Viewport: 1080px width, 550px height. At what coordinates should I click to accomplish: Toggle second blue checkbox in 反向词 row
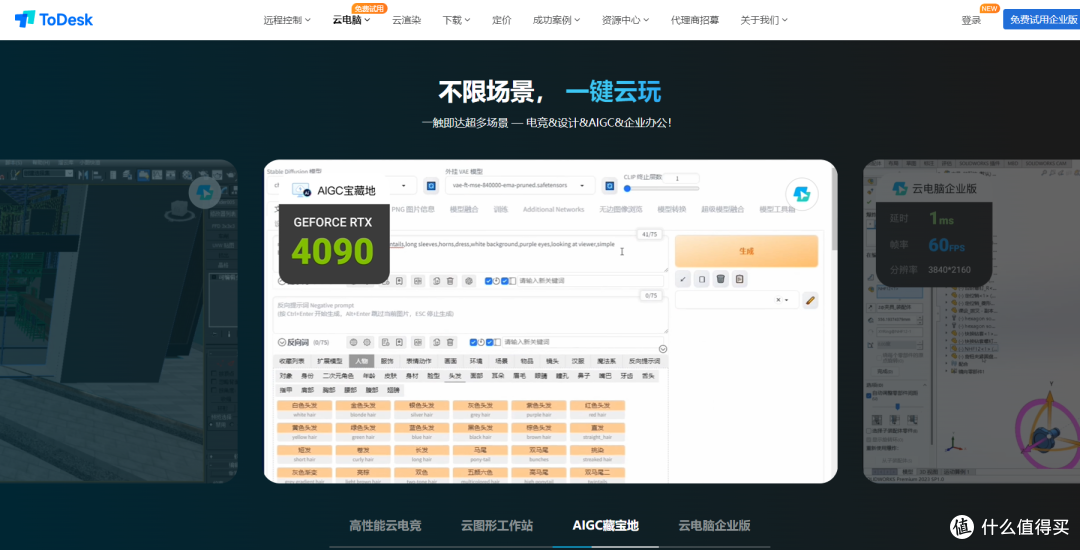489,342
